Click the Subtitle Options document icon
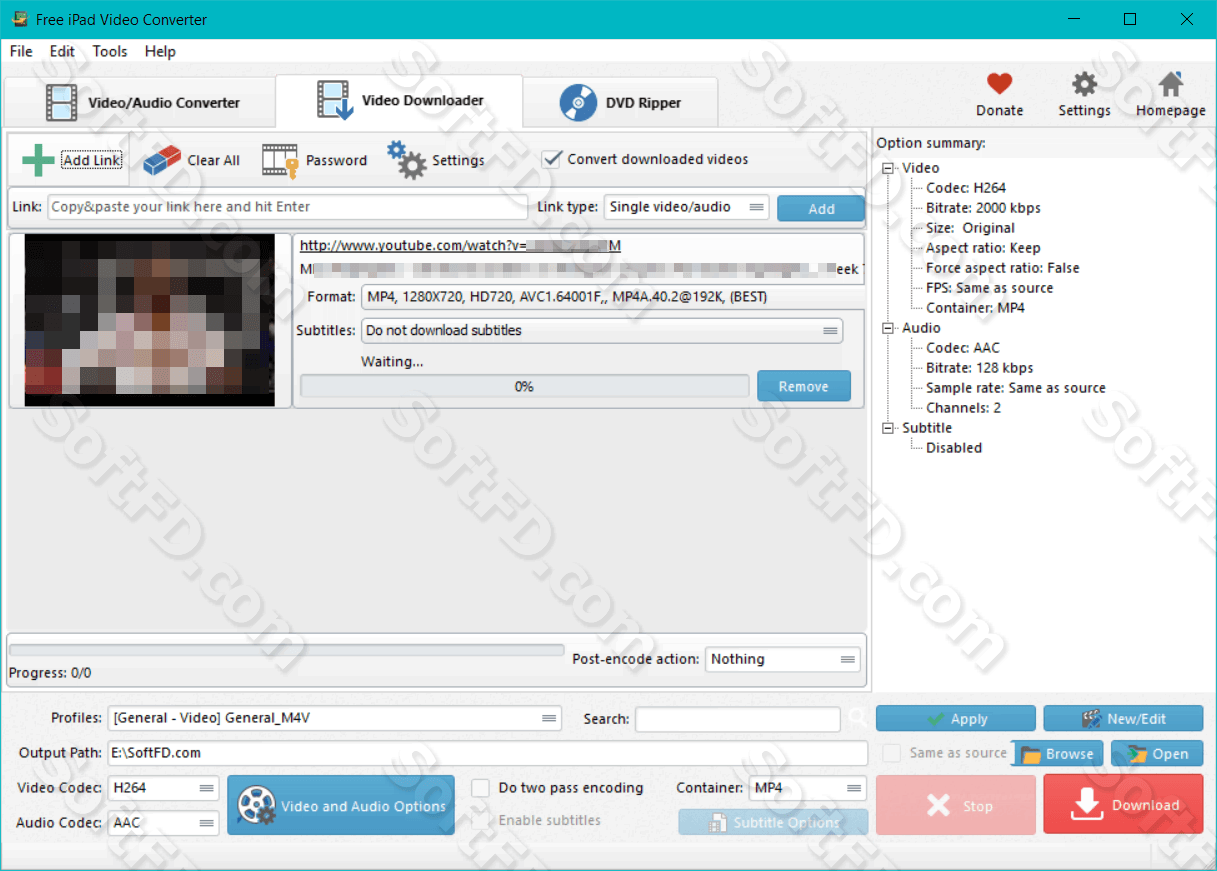1217x871 pixels. coord(718,822)
